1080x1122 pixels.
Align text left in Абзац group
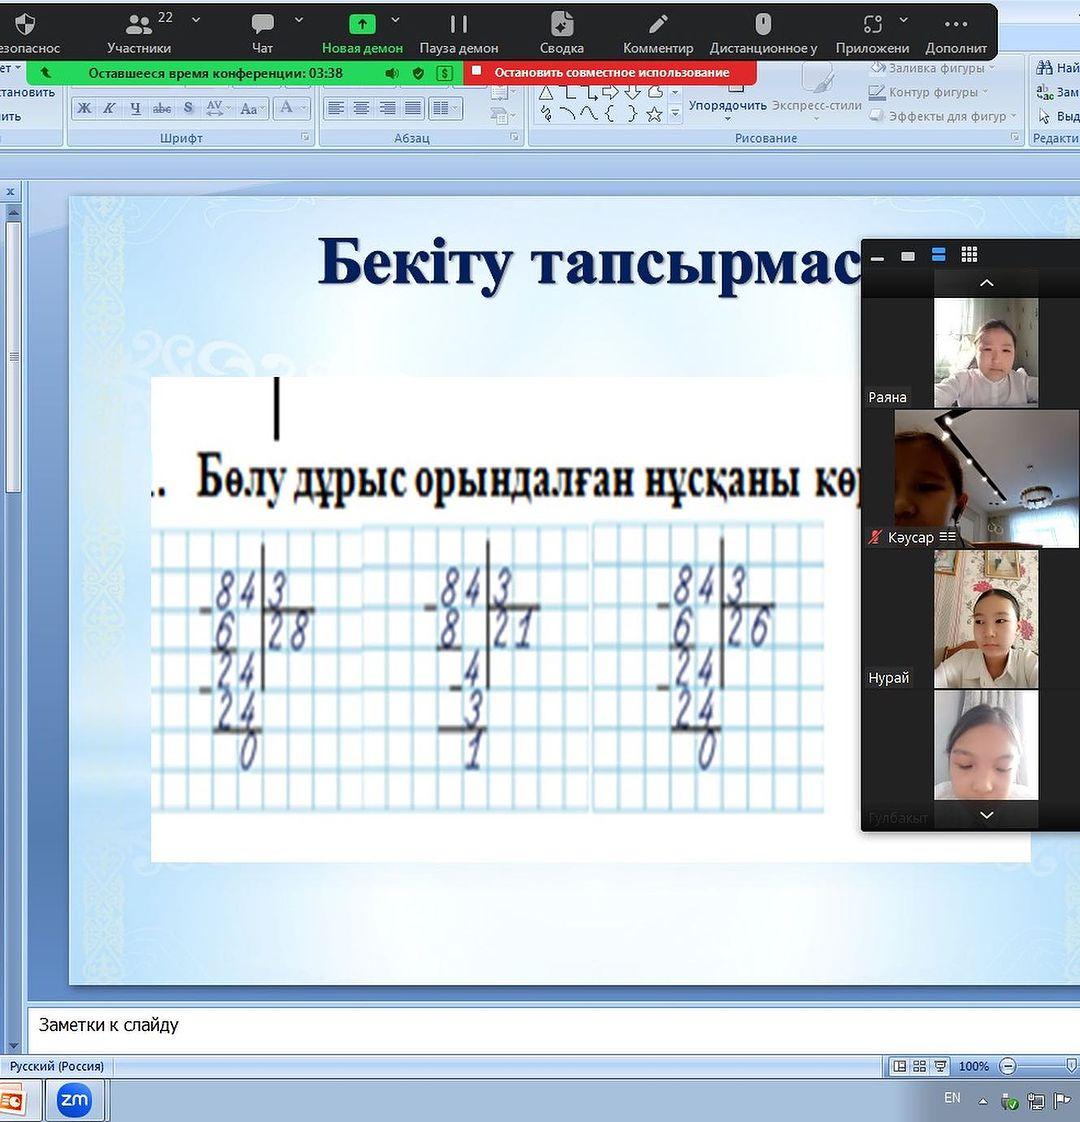(x=335, y=108)
